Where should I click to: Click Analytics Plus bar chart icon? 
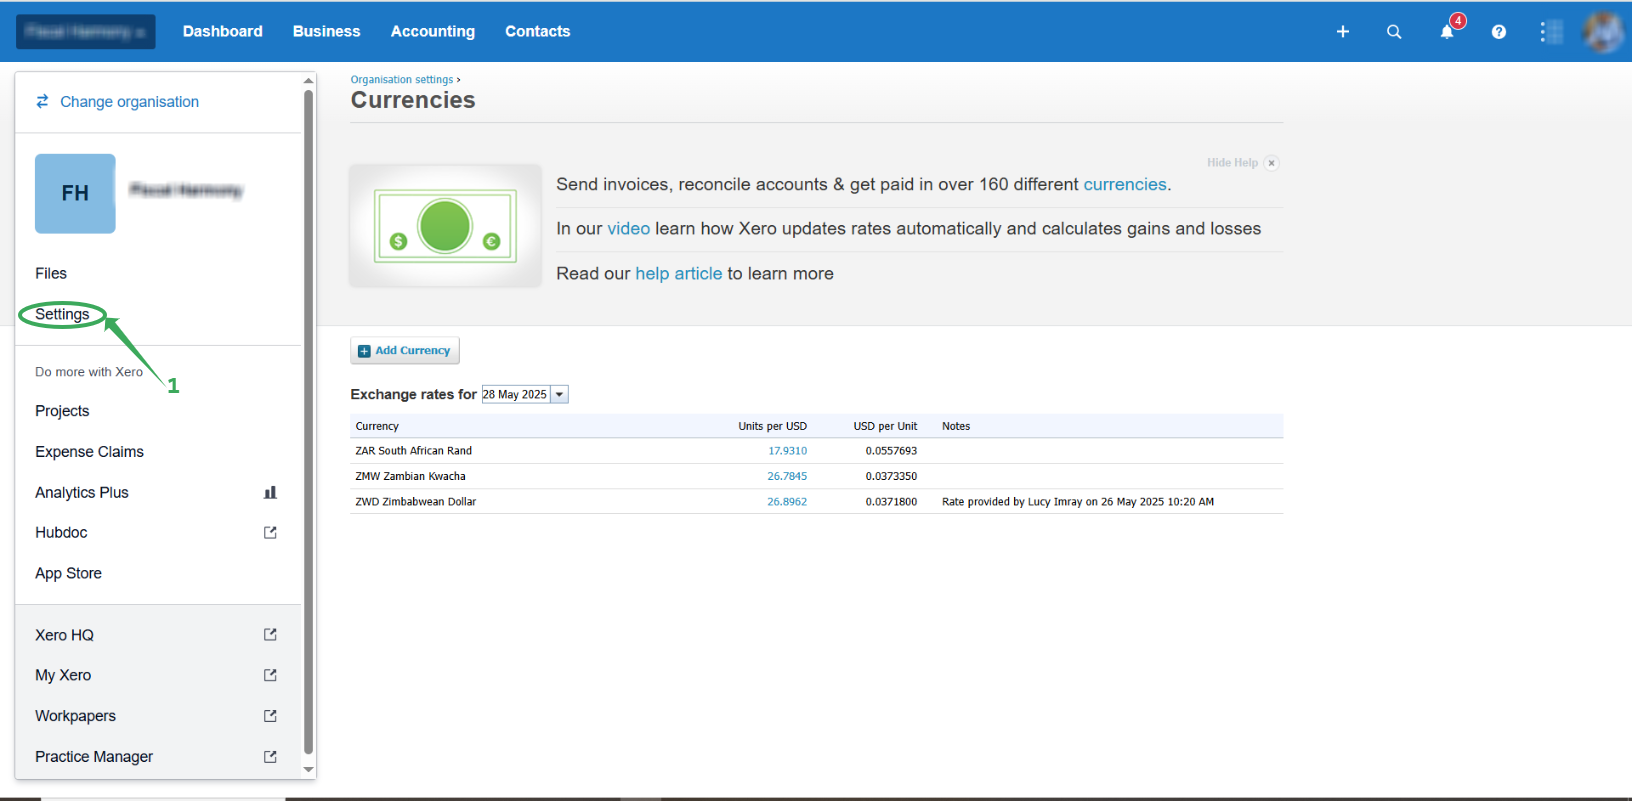pyautogui.click(x=270, y=492)
